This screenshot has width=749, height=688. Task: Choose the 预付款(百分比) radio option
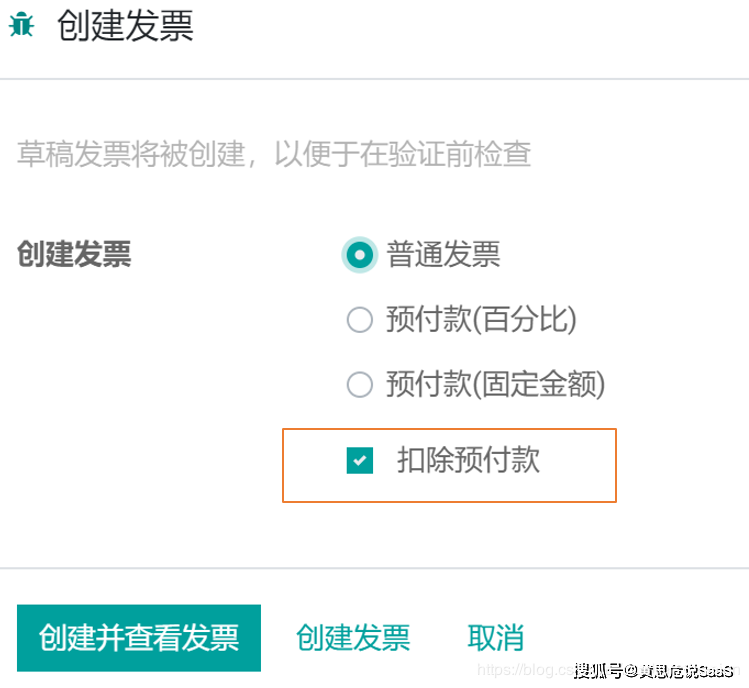(x=359, y=320)
